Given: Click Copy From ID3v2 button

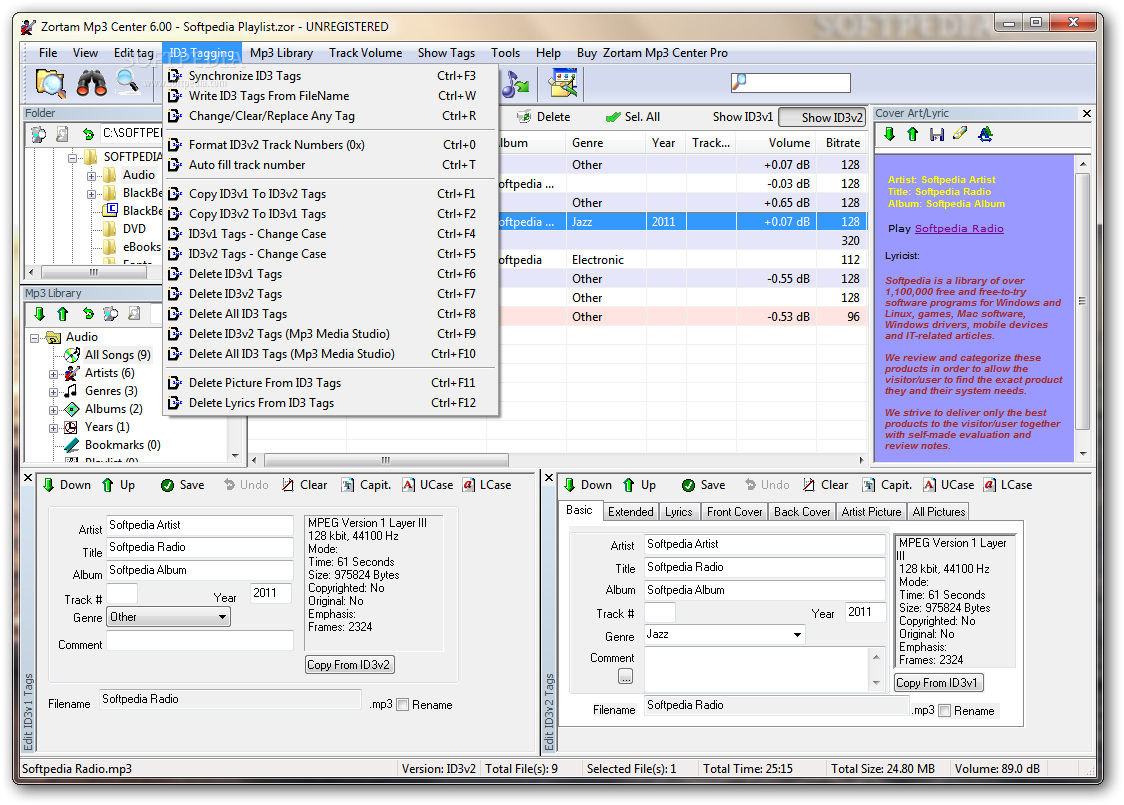Looking at the screenshot, I should coord(349,665).
